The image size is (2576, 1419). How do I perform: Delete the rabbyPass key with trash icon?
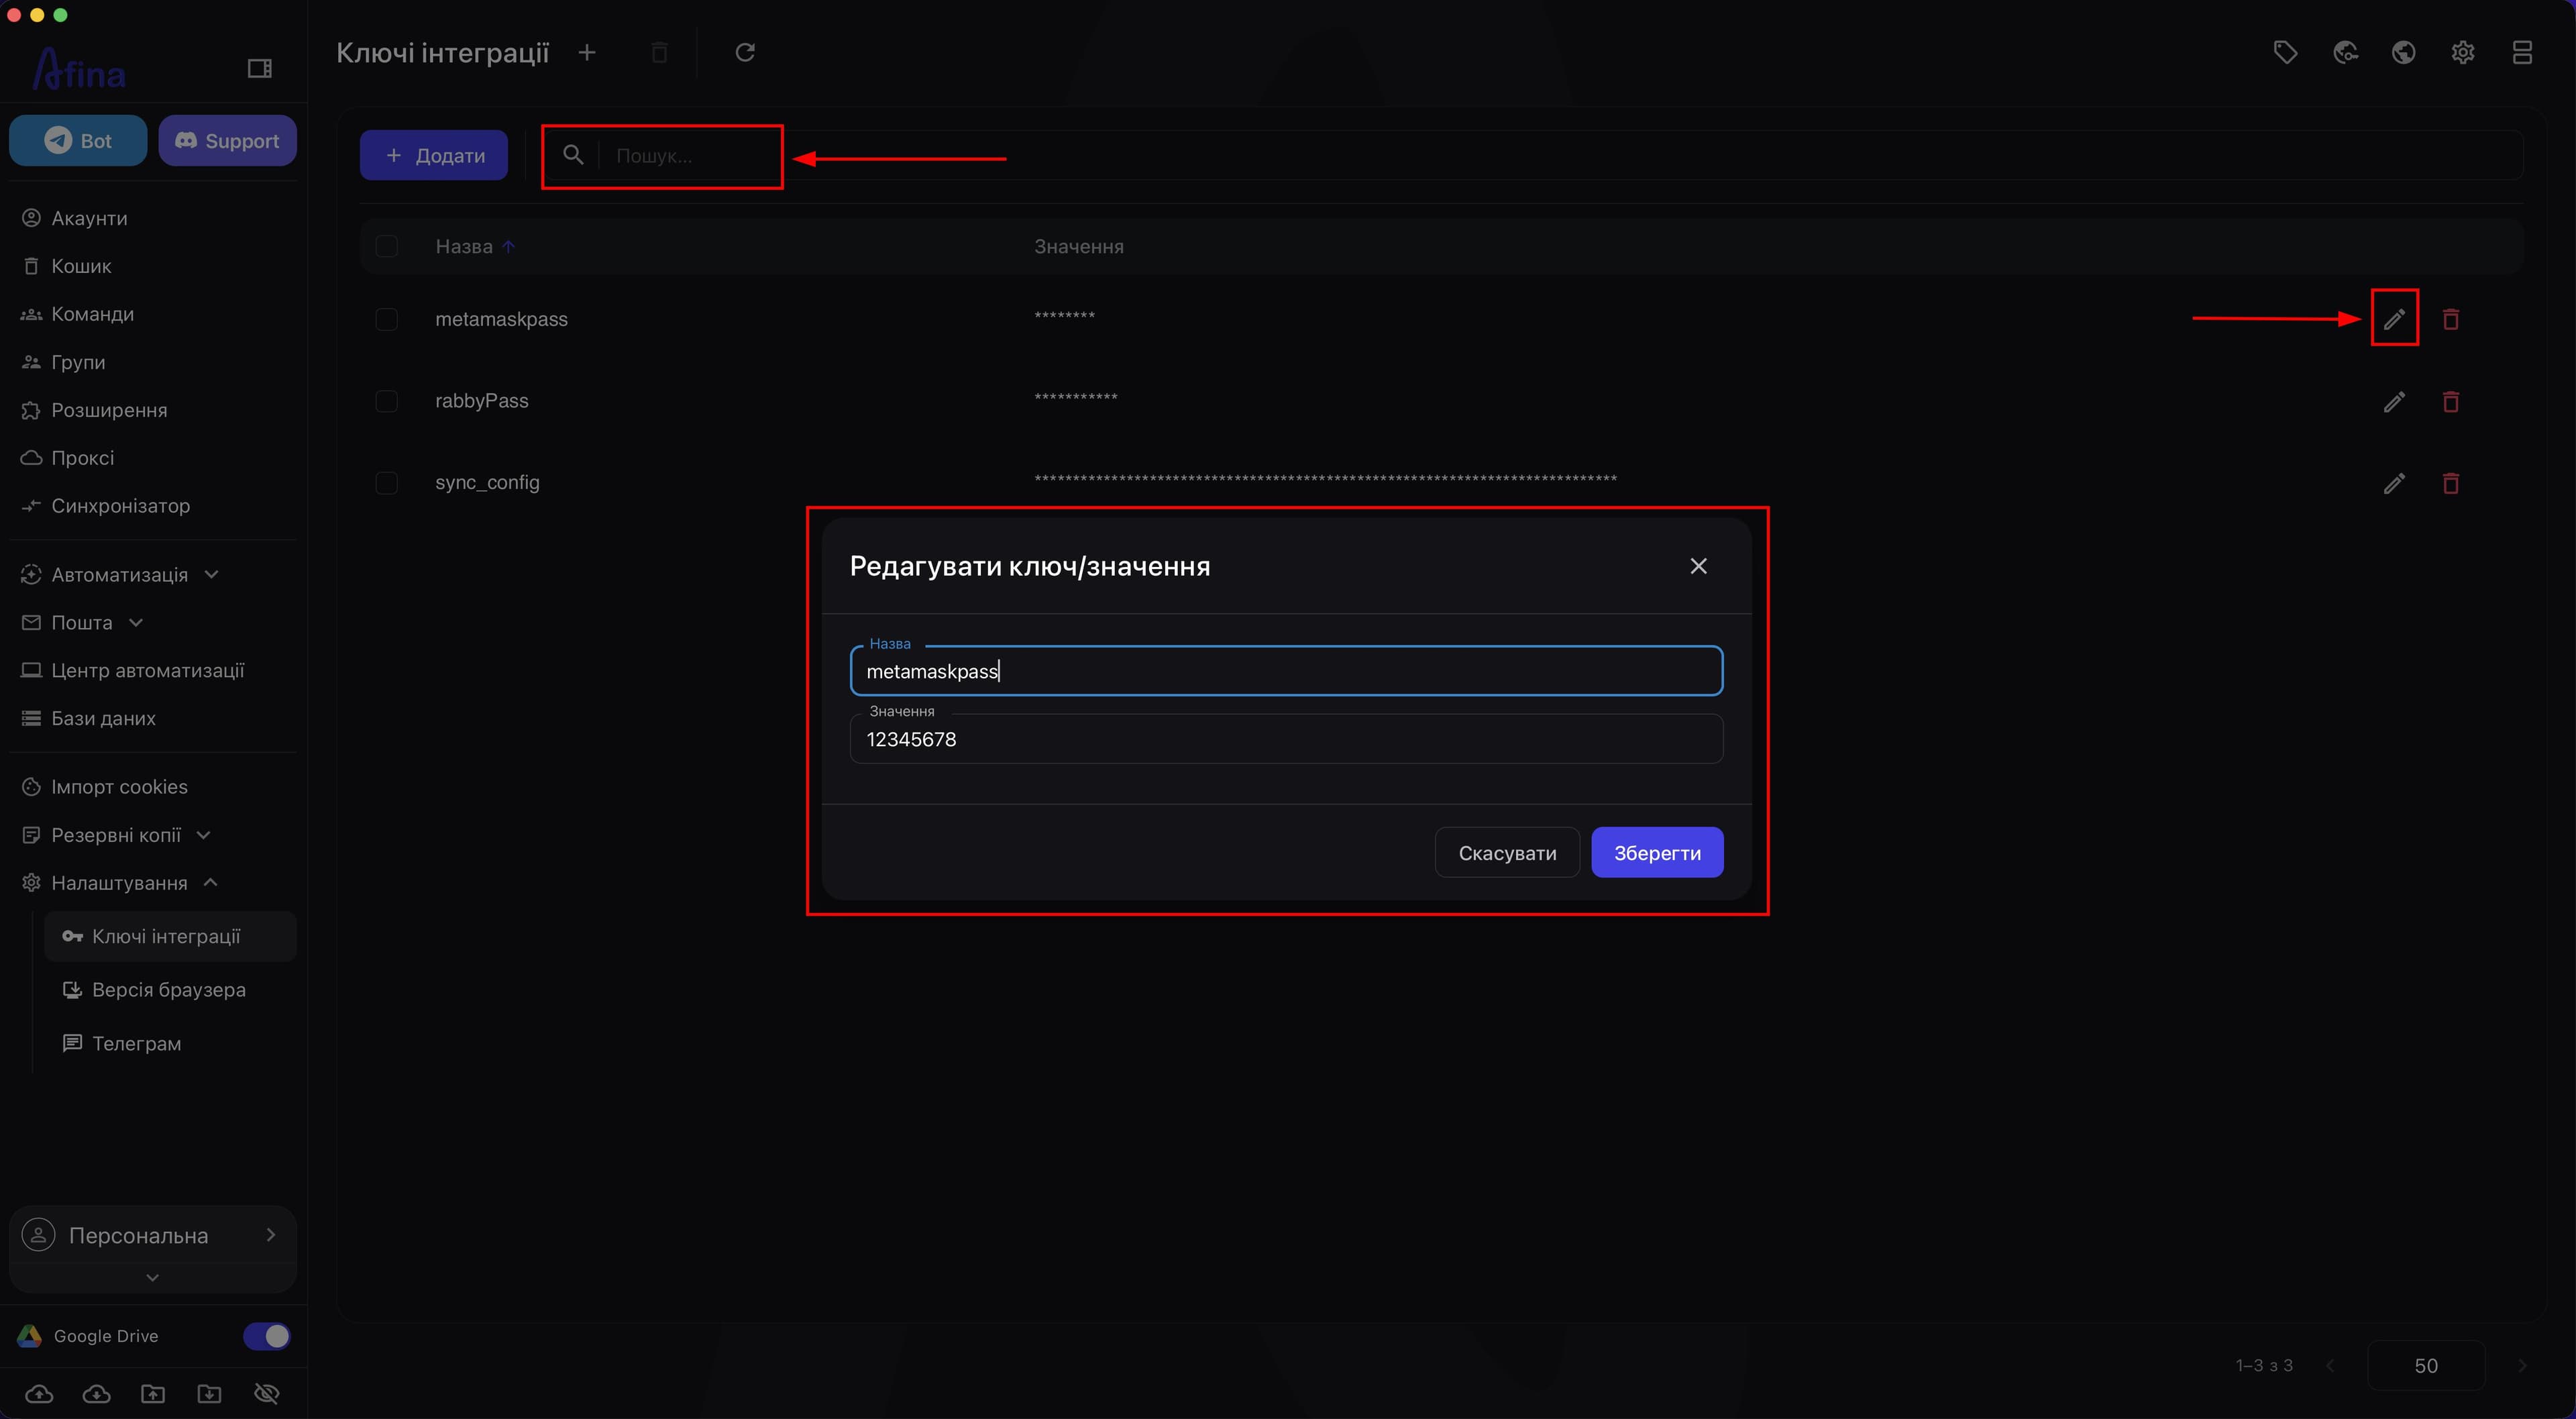click(2451, 401)
